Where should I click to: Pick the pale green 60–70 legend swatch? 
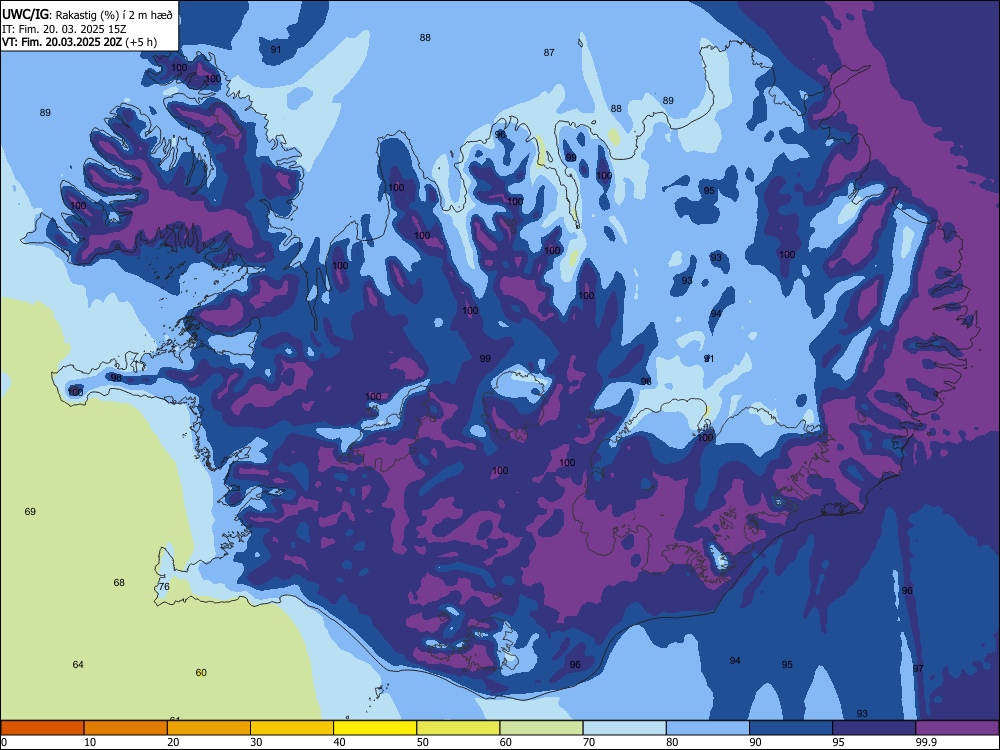tap(541, 728)
